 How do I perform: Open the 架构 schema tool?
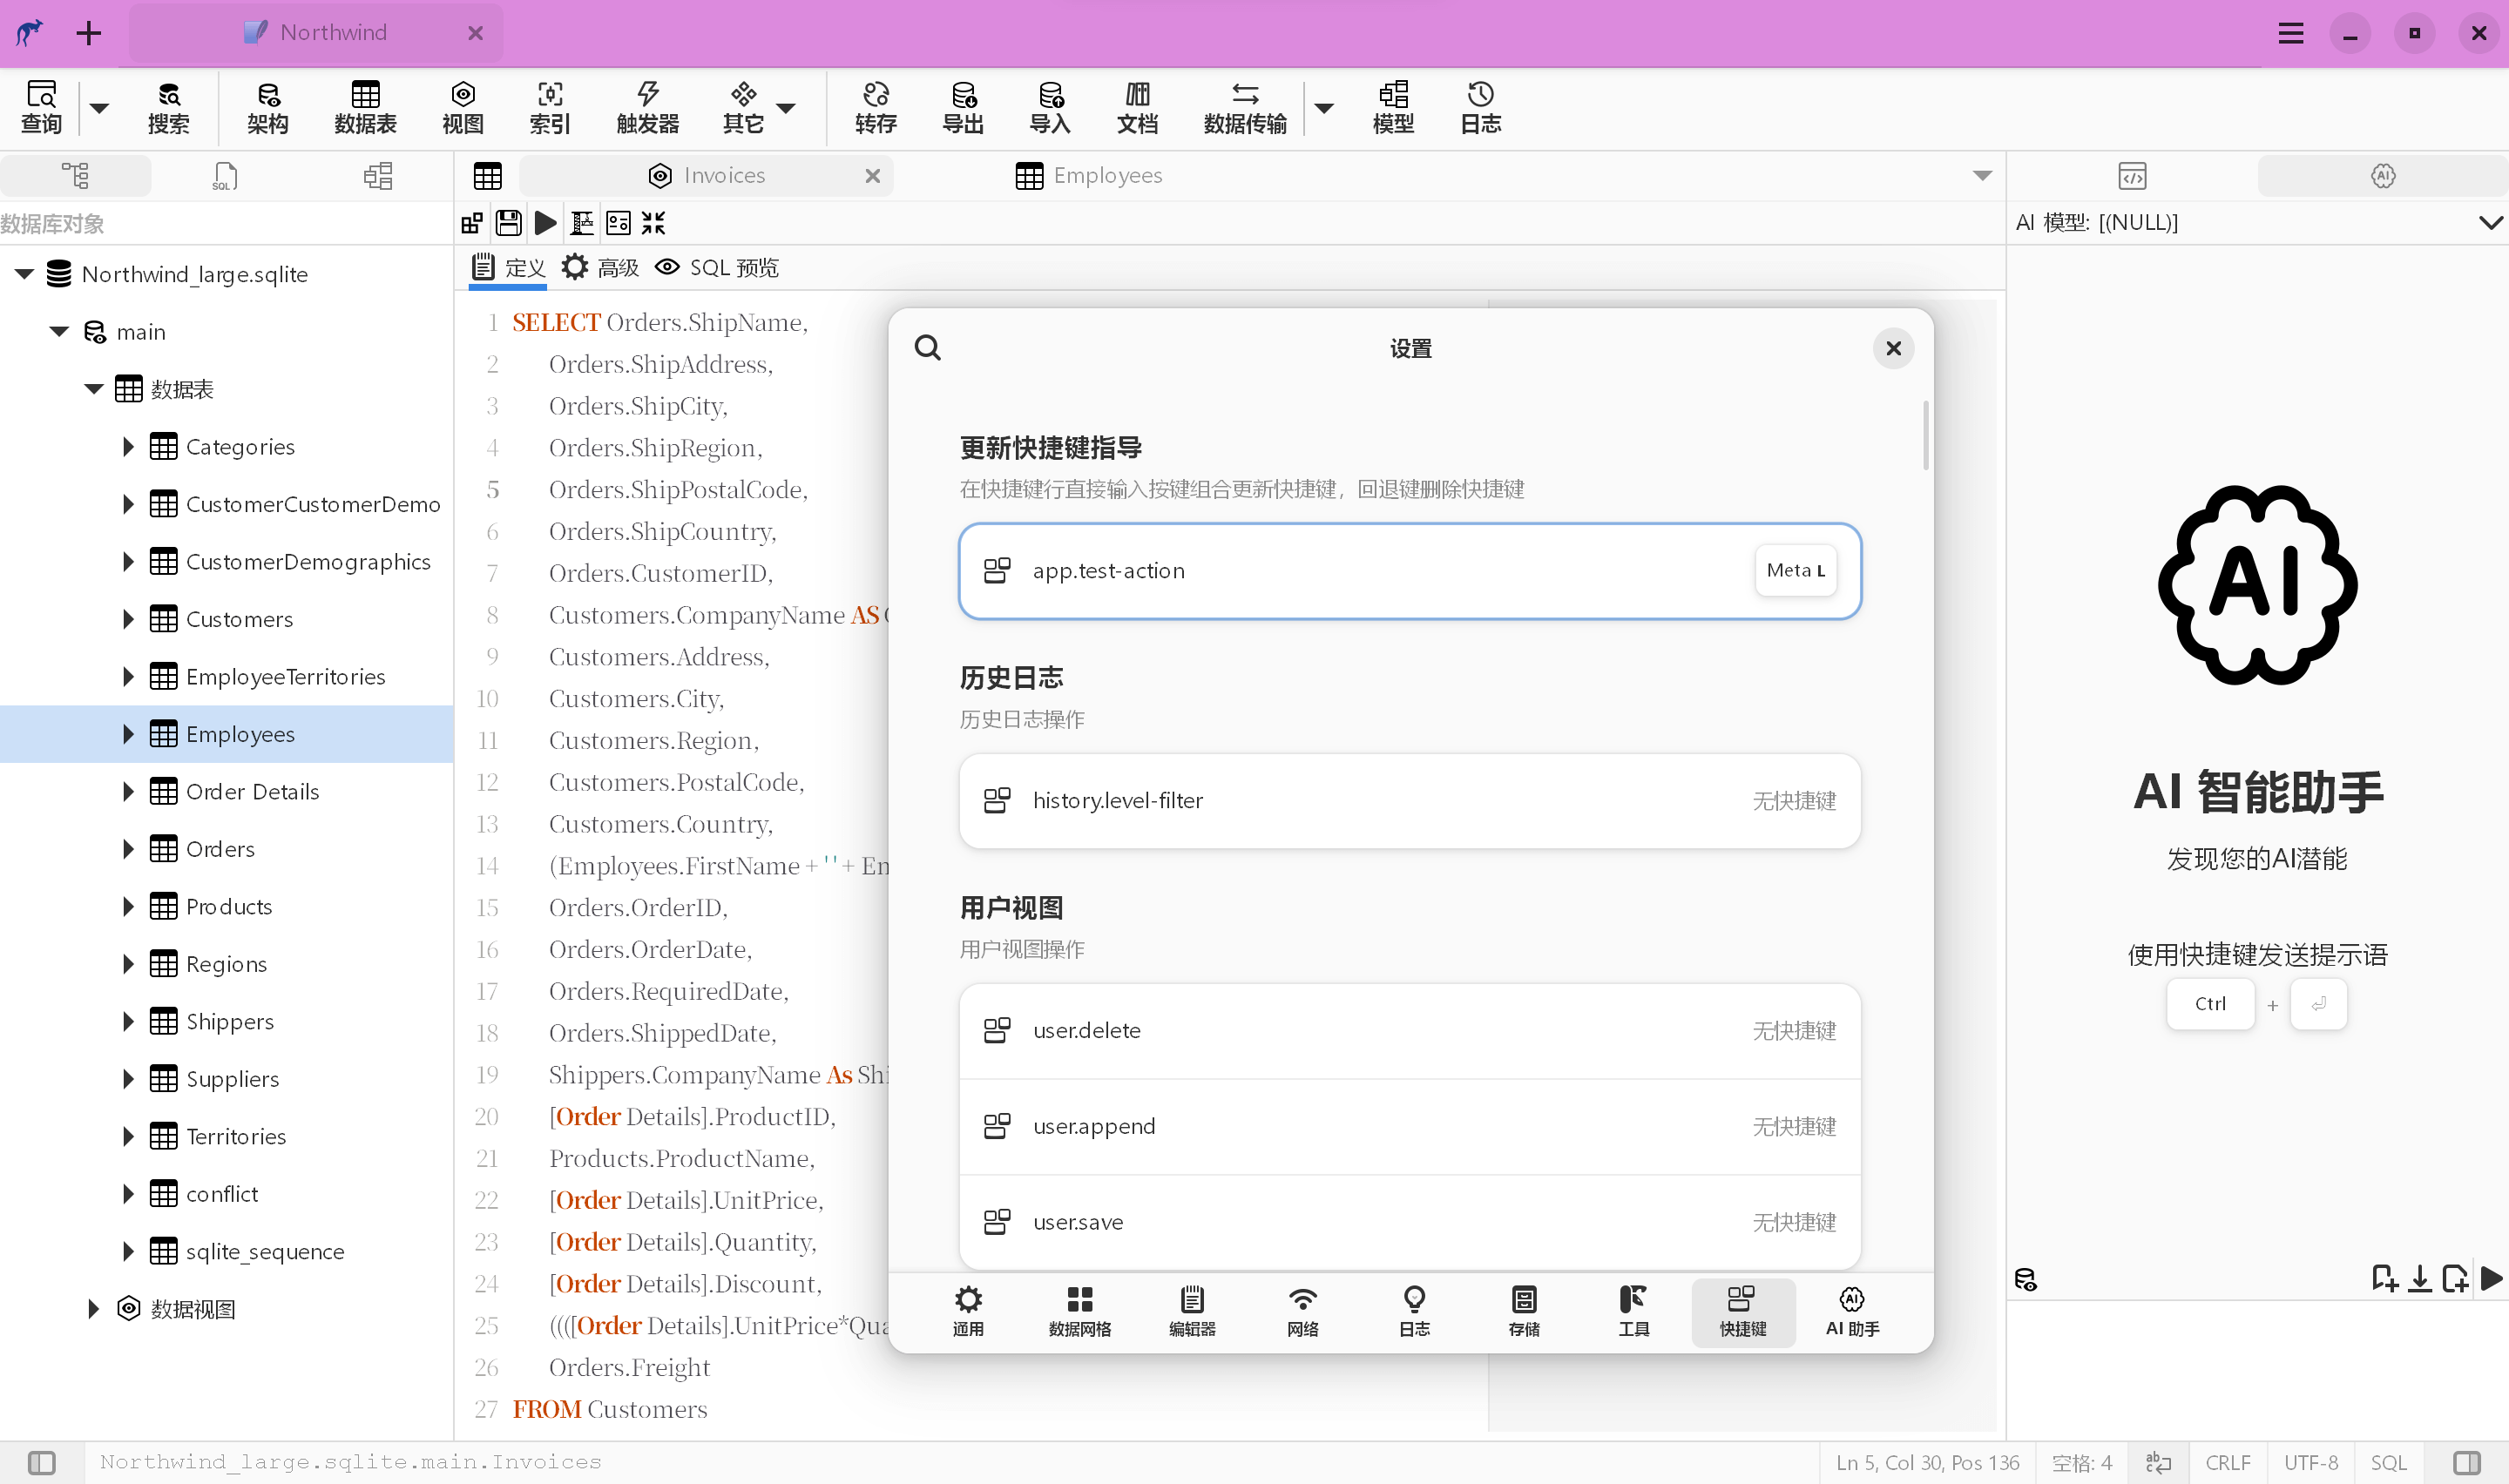[267, 107]
